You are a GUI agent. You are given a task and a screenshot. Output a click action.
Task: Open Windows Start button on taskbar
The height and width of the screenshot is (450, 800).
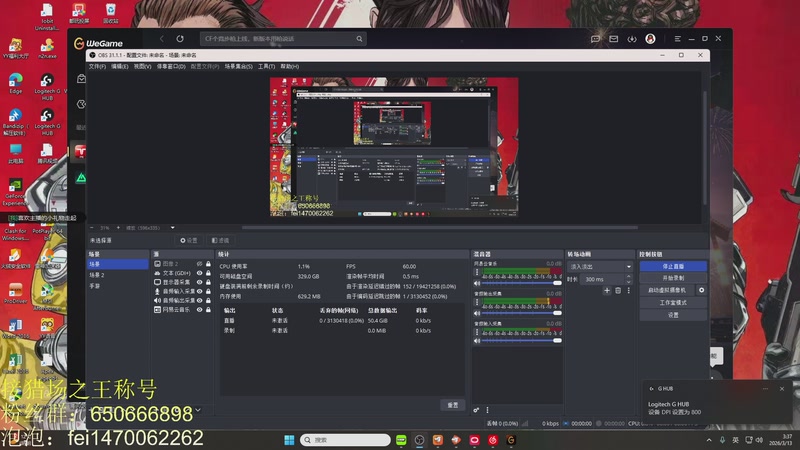click(x=289, y=440)
